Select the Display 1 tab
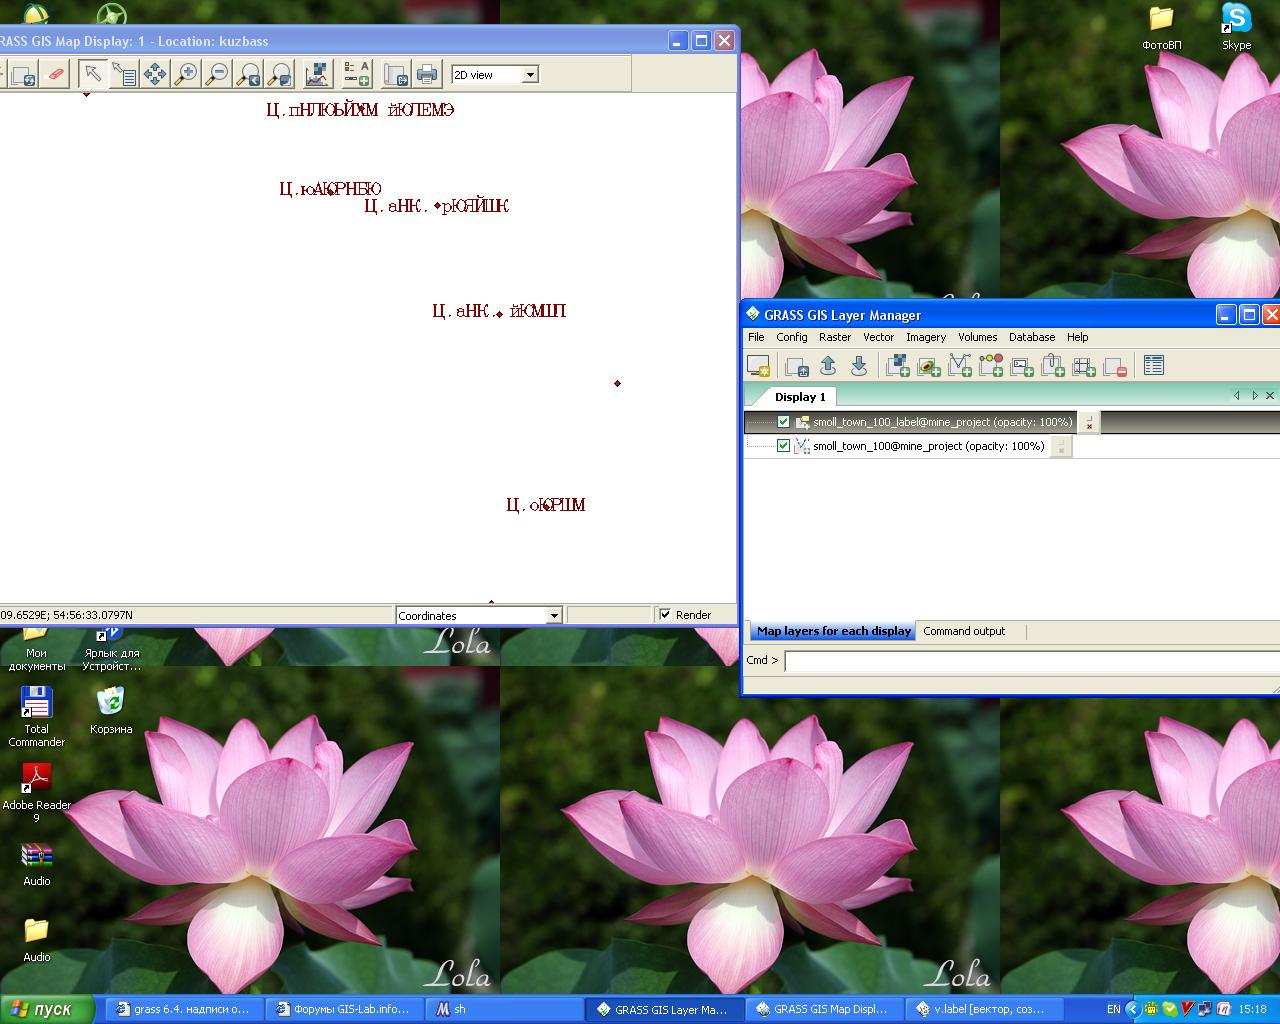Image resolution: width=1280 pixels, height=1024 pixels. (x=800, y=397)
